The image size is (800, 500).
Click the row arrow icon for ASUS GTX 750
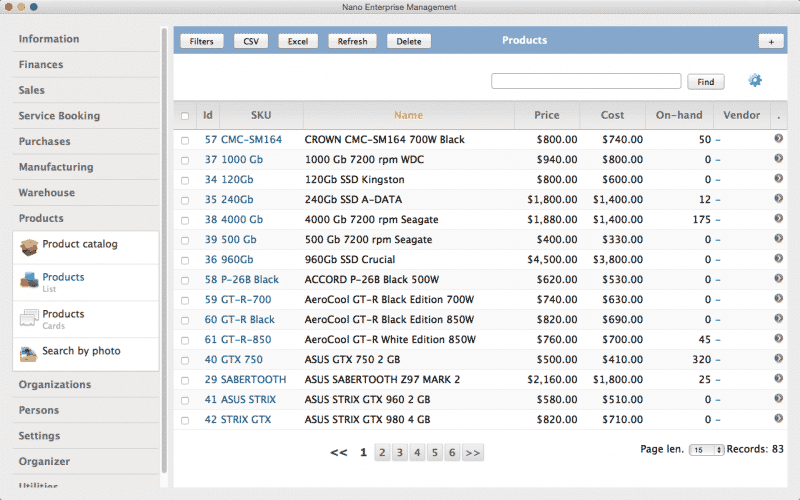pos(778,360)
